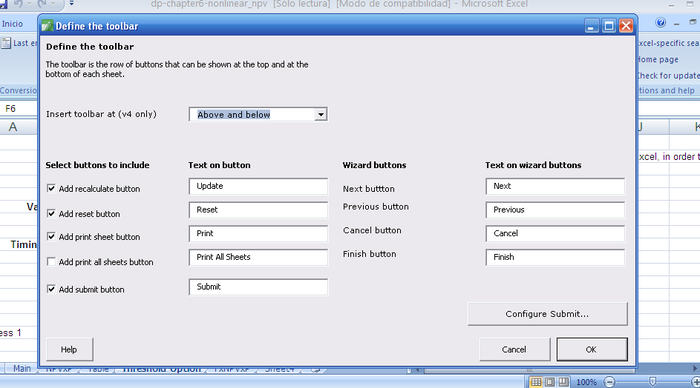Click the Next wizard text field
700x388 pixels.
(555, 186)
